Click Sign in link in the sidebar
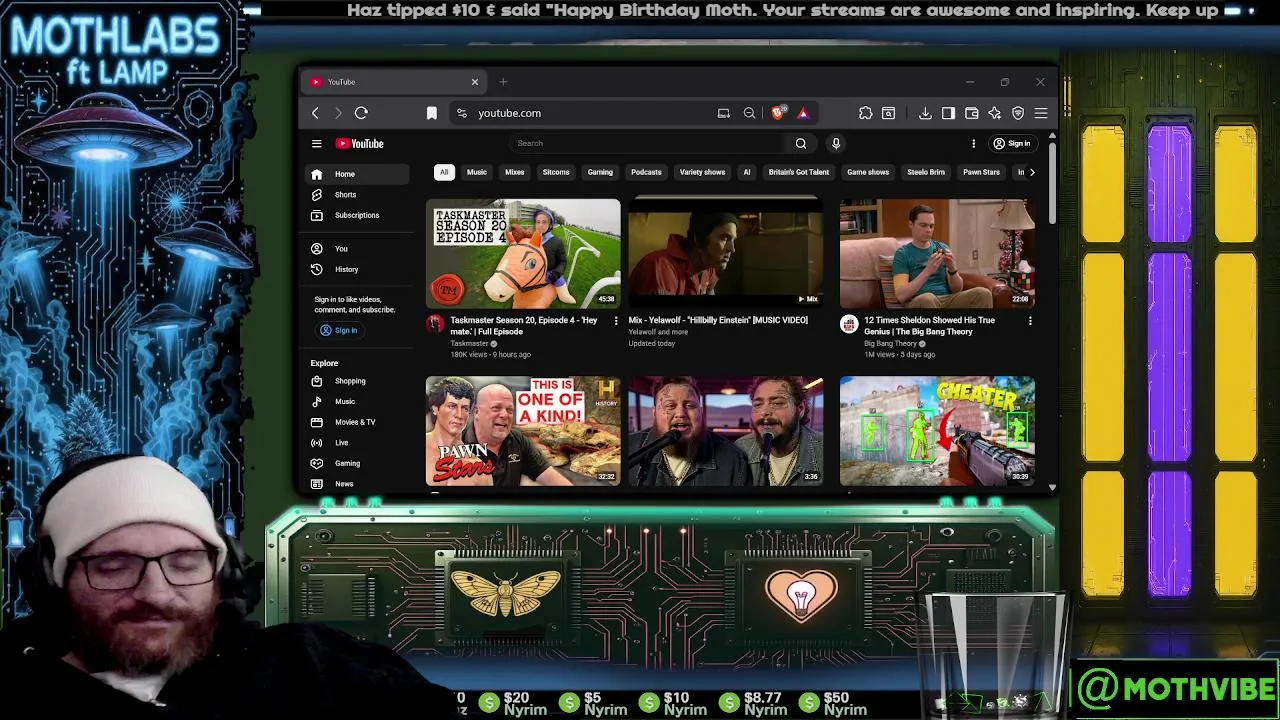1280x720 pixels. [x=339, y=330]
